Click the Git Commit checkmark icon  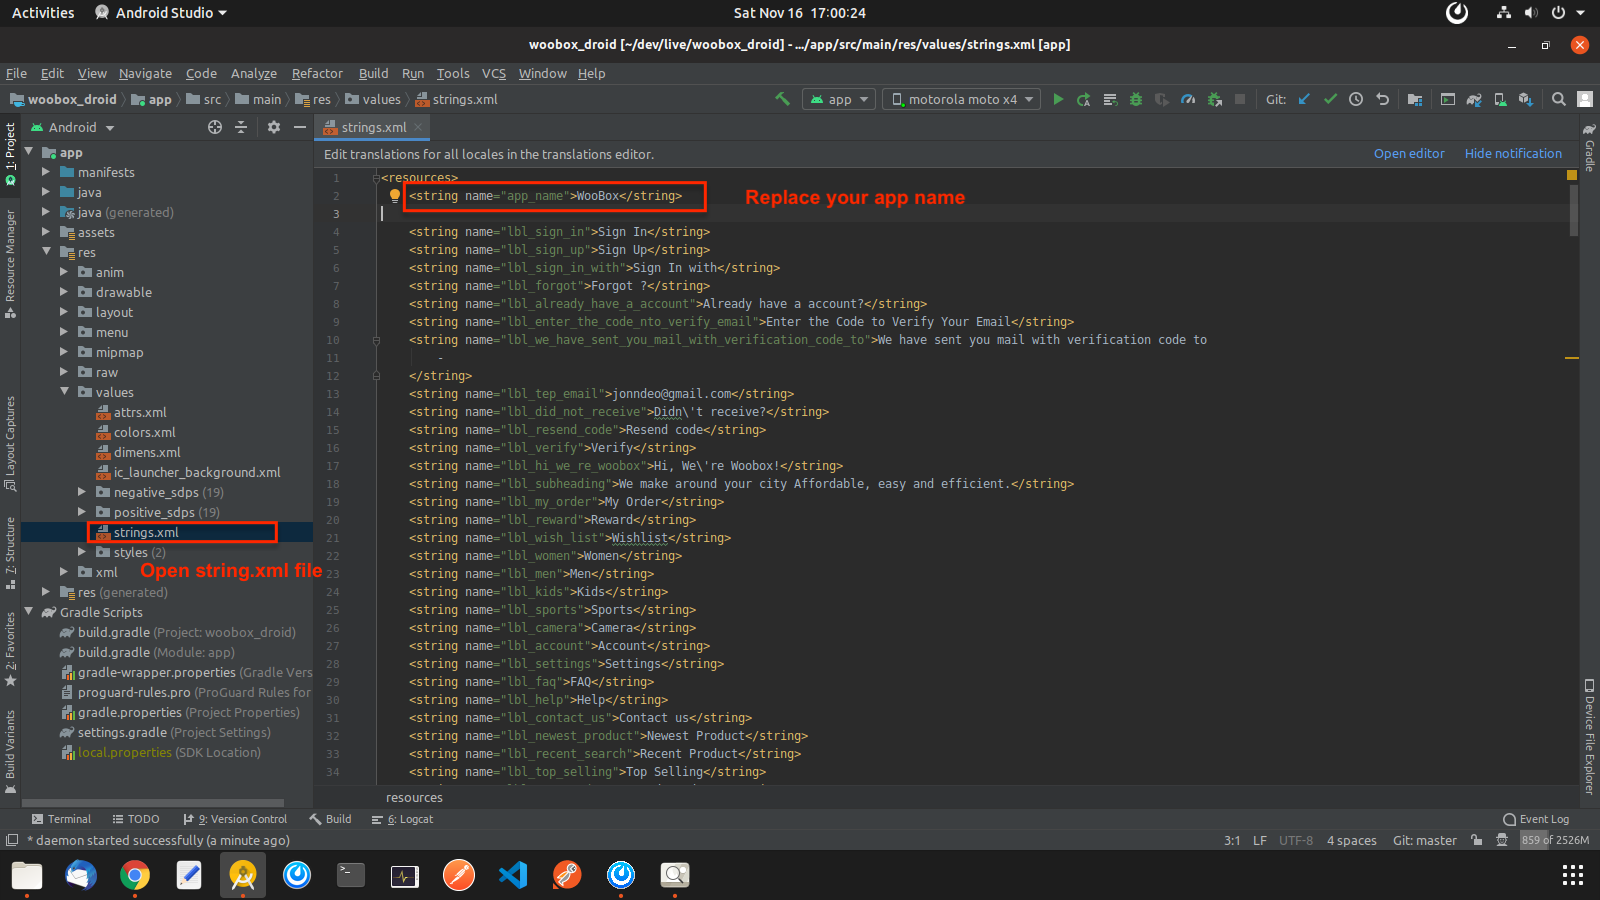[1330, 99]
